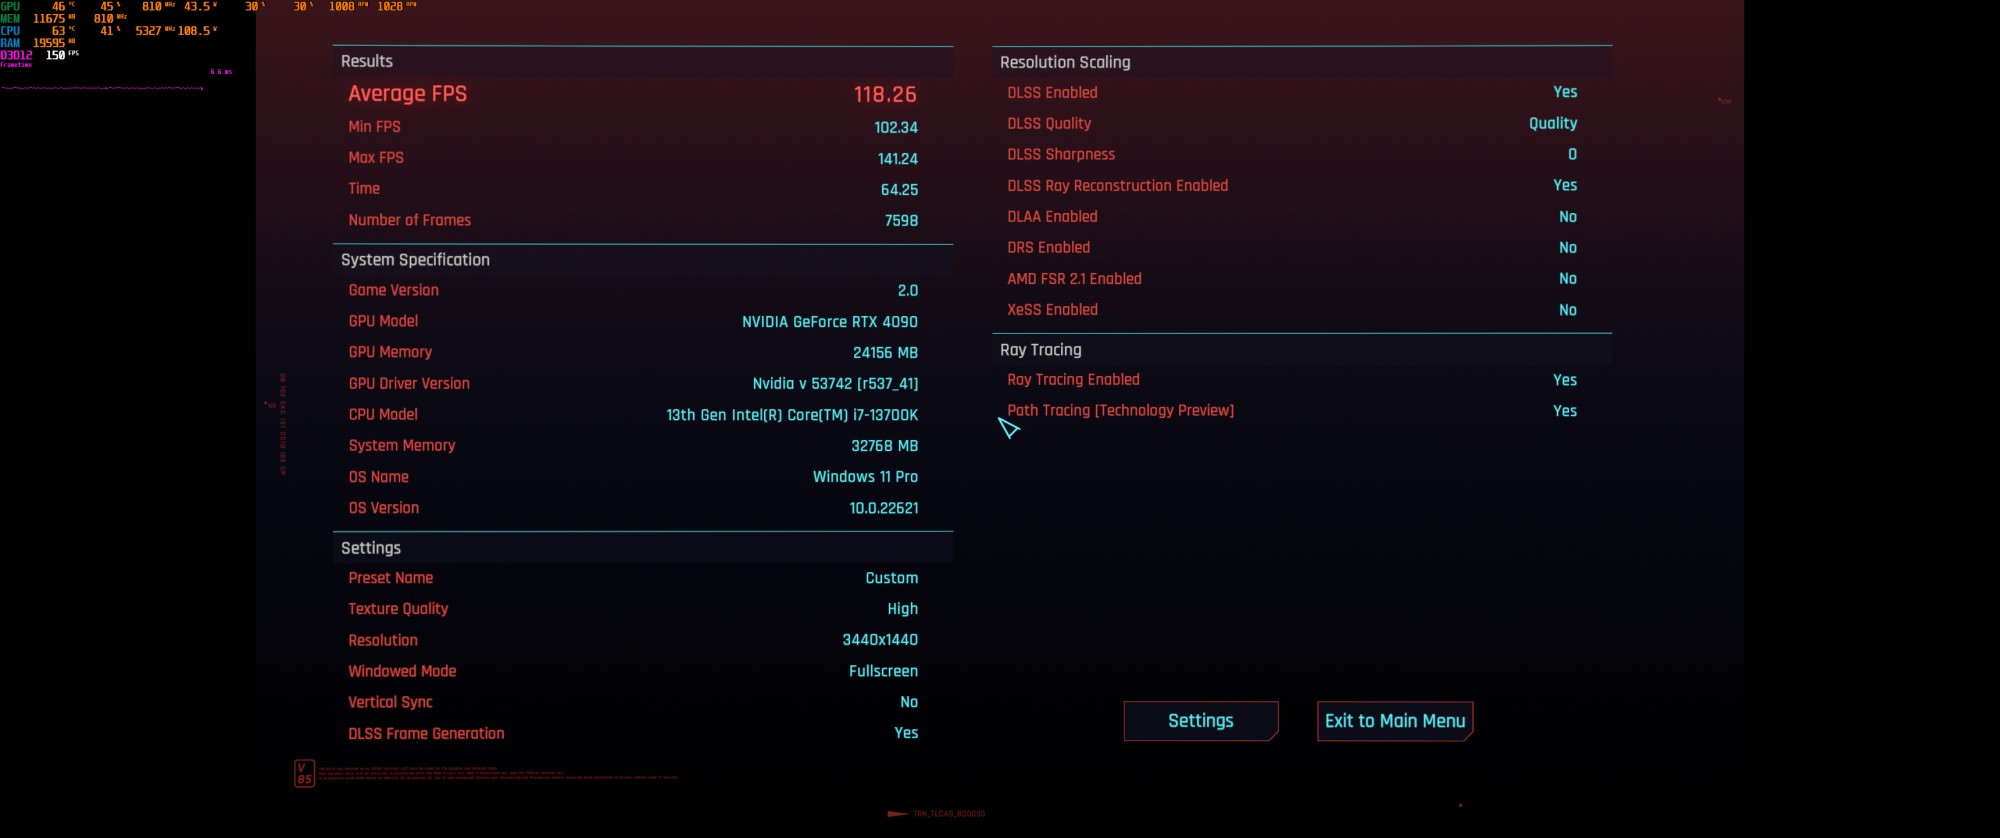The width and height of the screenshot is (2000, 838).
Task: Click the Settings button
Action: 1200,721
